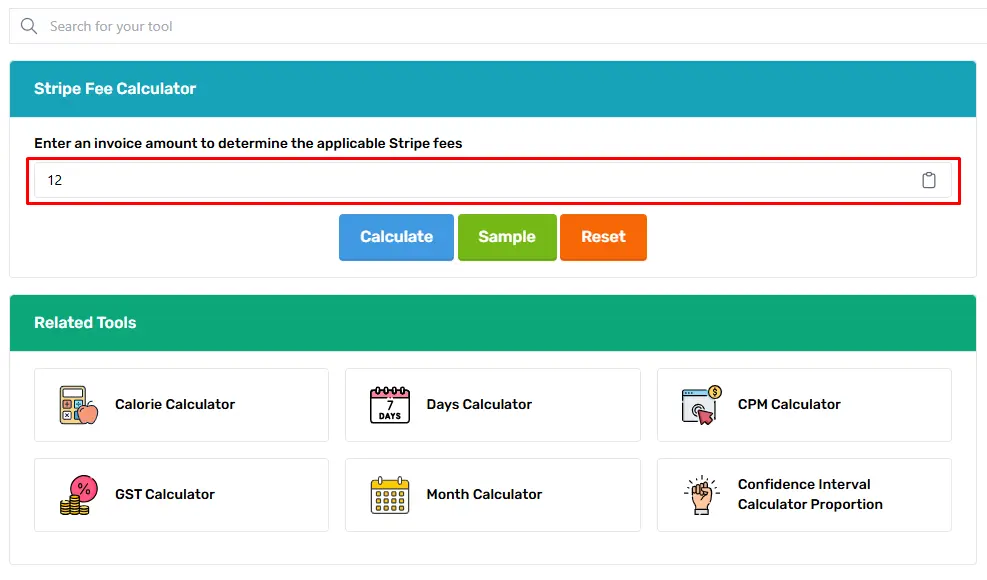Click the clipboard paste icon in amount field
This screenshot has height=580, width=987.
pos(928,180)
